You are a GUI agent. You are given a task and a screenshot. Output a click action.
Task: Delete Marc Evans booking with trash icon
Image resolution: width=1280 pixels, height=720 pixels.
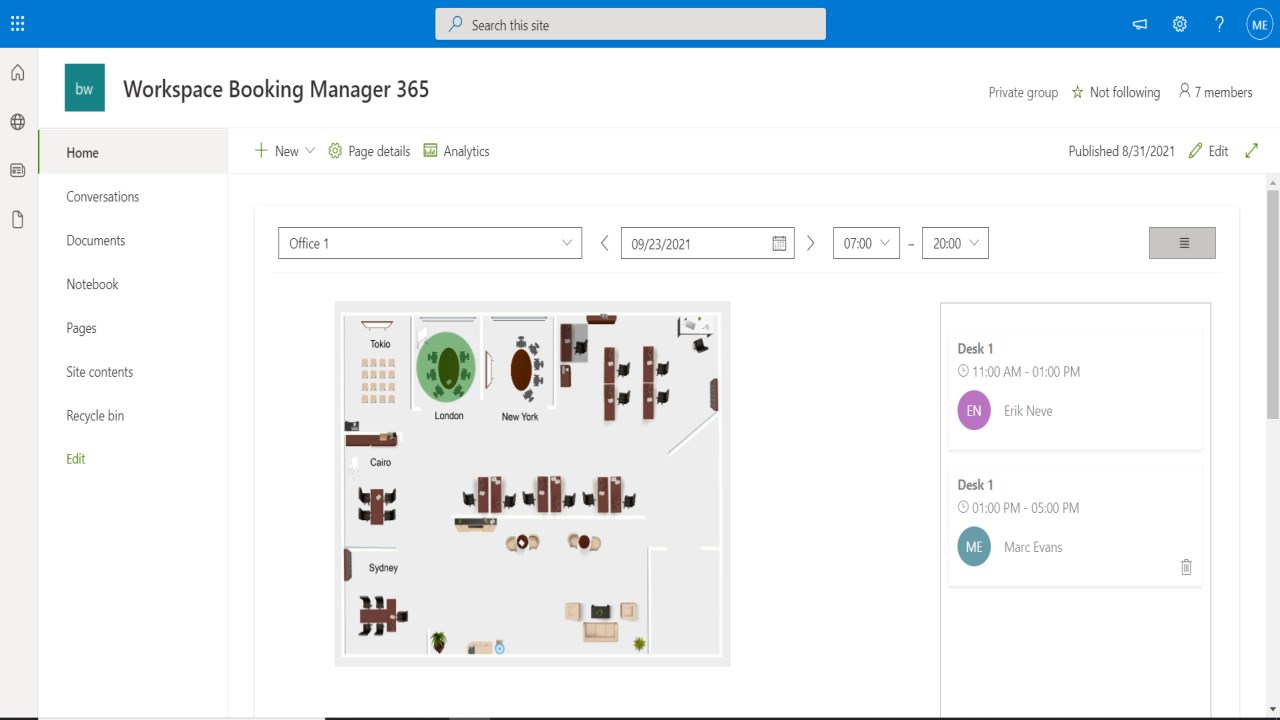(x=1186, y=567)
